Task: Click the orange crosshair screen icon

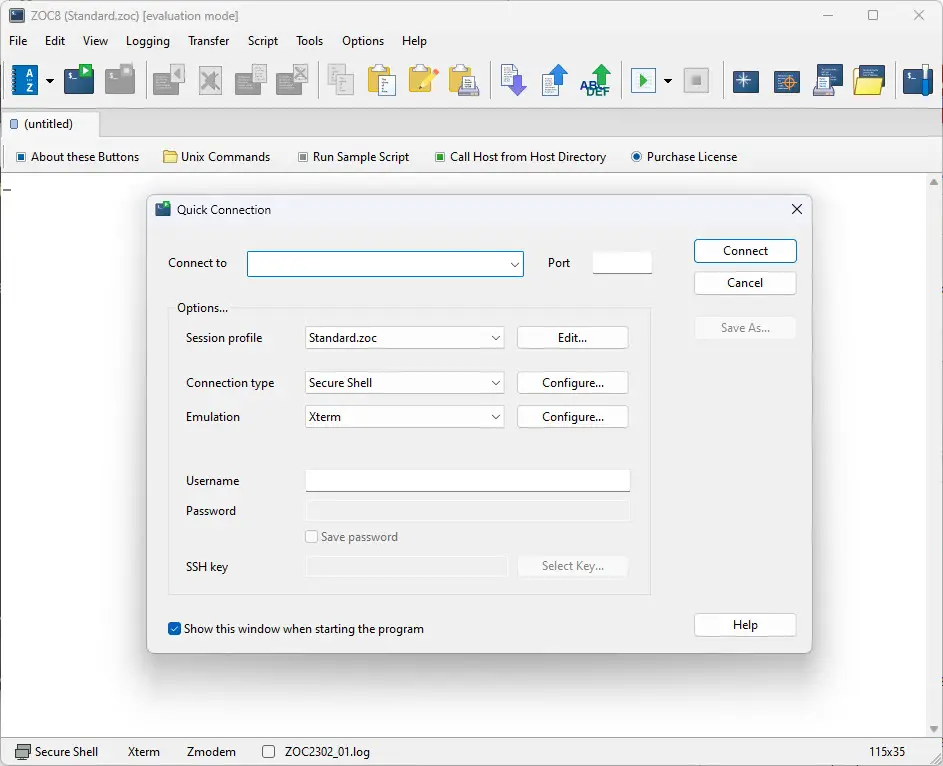Action: (787, 81)
